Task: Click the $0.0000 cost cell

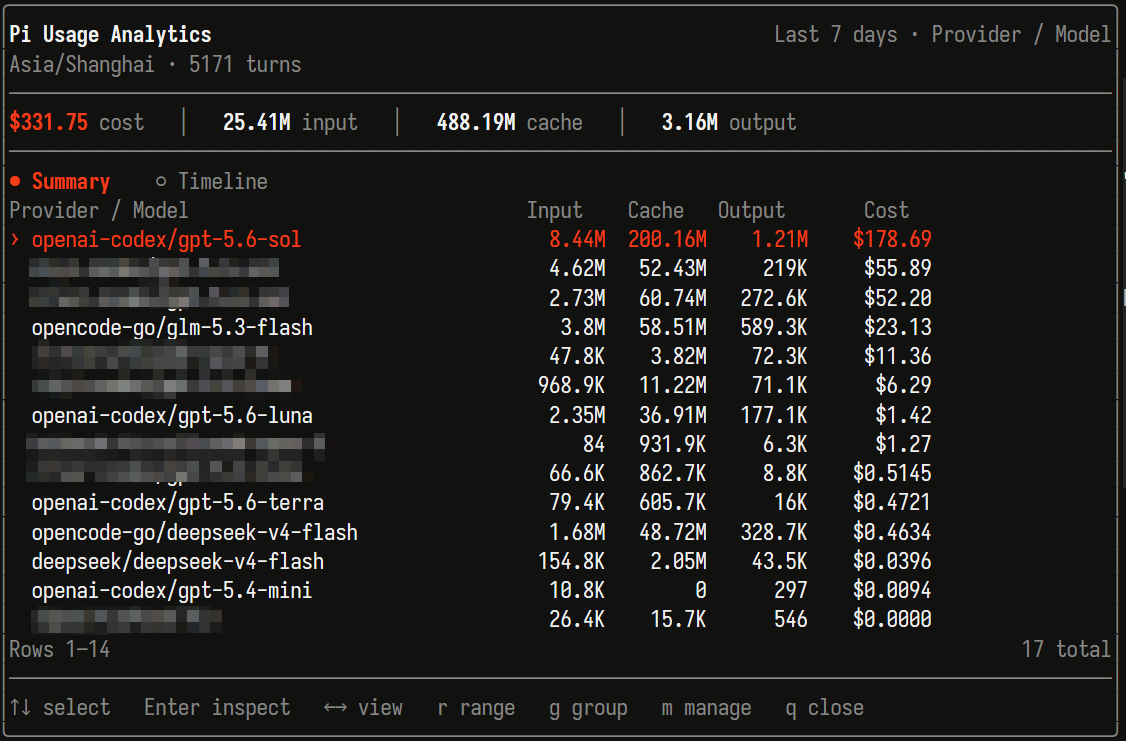Action: click(x=892, y=619)
